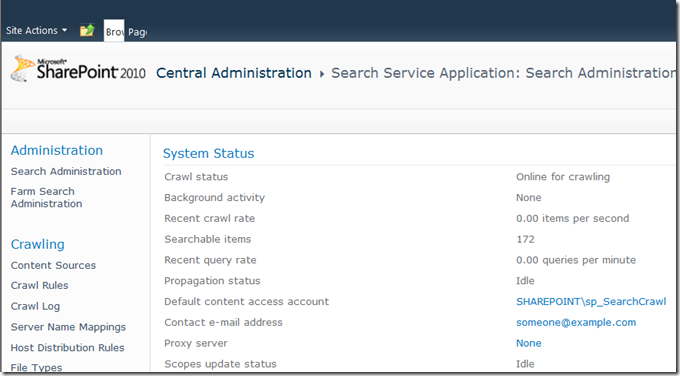Click the System Status heading
This screenshot has width=680, height=376.
pyautogui.click(x=209, y=154)
